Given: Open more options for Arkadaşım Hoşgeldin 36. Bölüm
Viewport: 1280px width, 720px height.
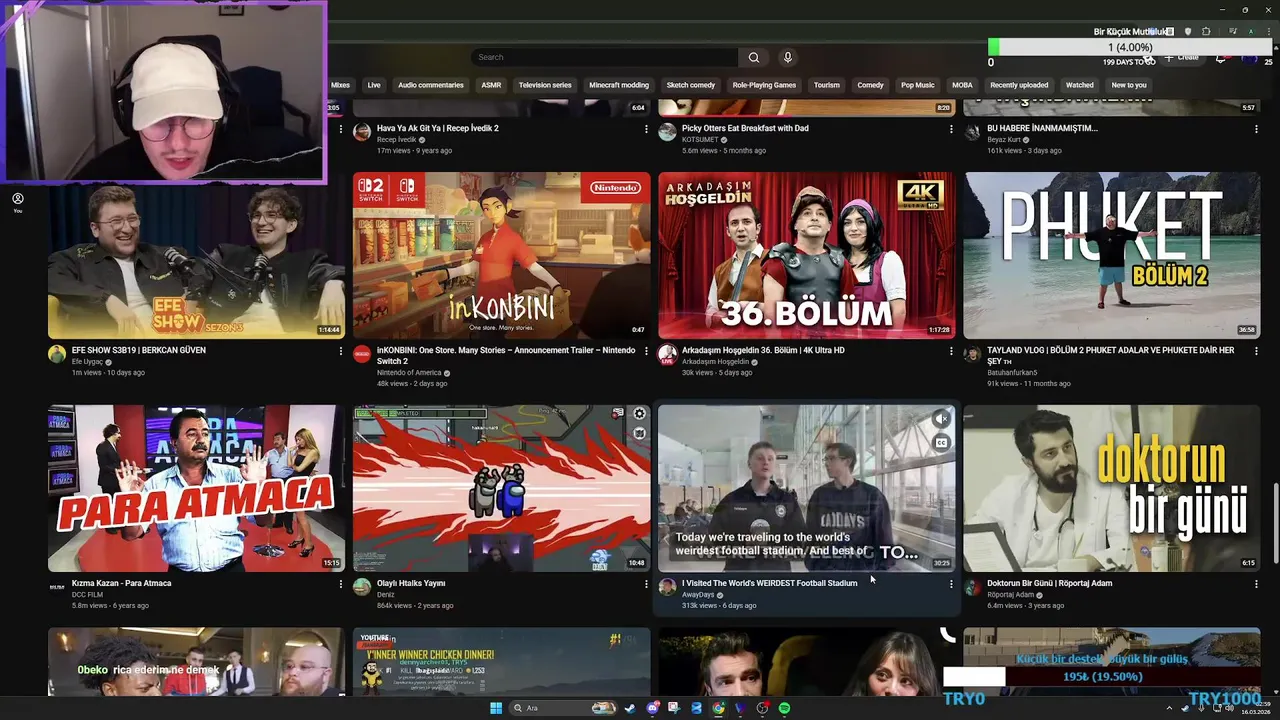Looking at the screenshot, I should pos(951,351).
